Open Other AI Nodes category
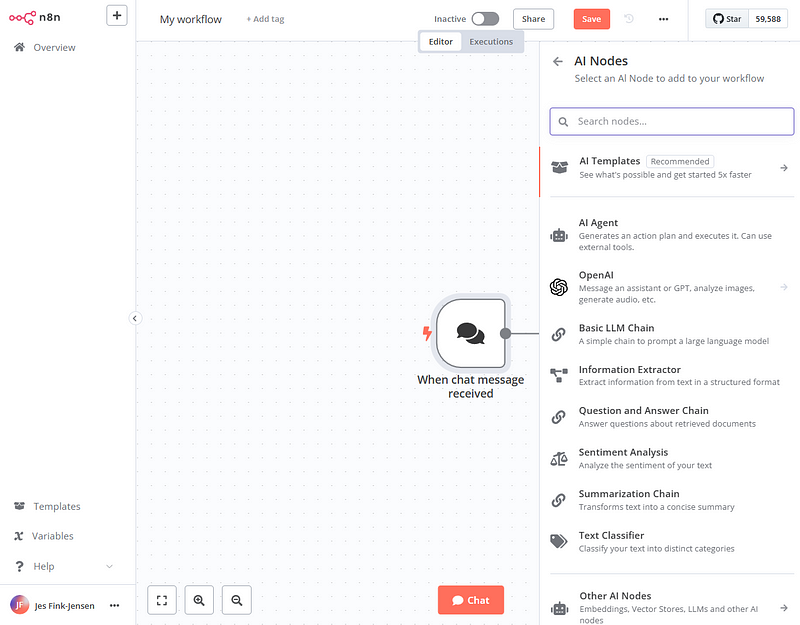 click(x=671, y=607)
